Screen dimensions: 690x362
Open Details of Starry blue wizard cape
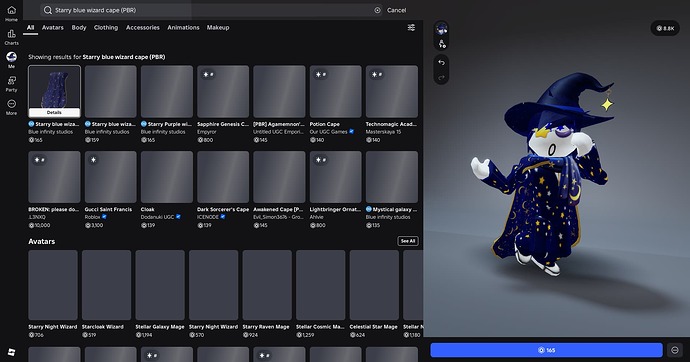[54, 113]
